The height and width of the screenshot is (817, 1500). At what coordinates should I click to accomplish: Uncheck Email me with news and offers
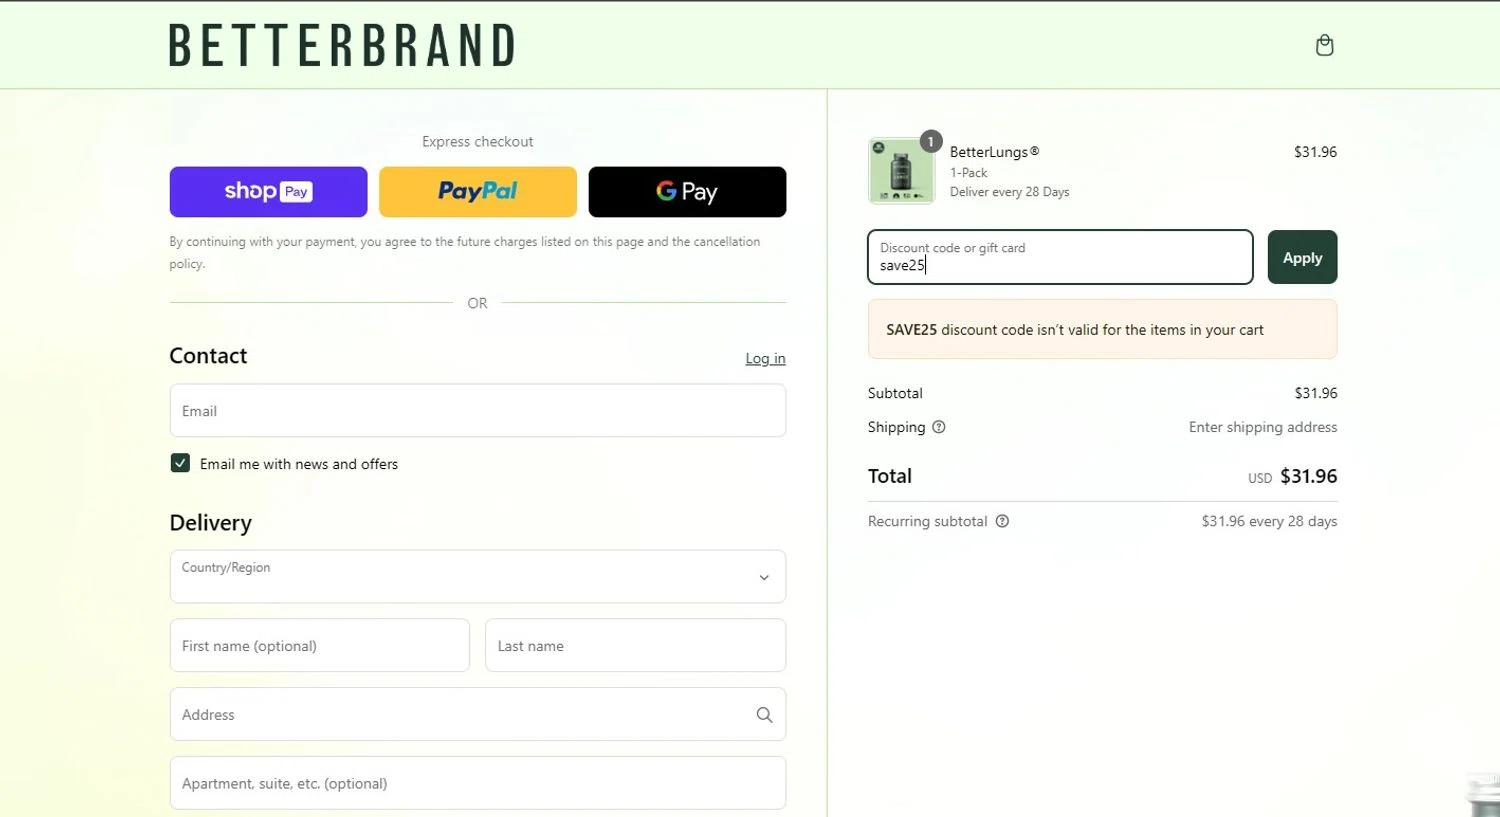pos(180,463)
